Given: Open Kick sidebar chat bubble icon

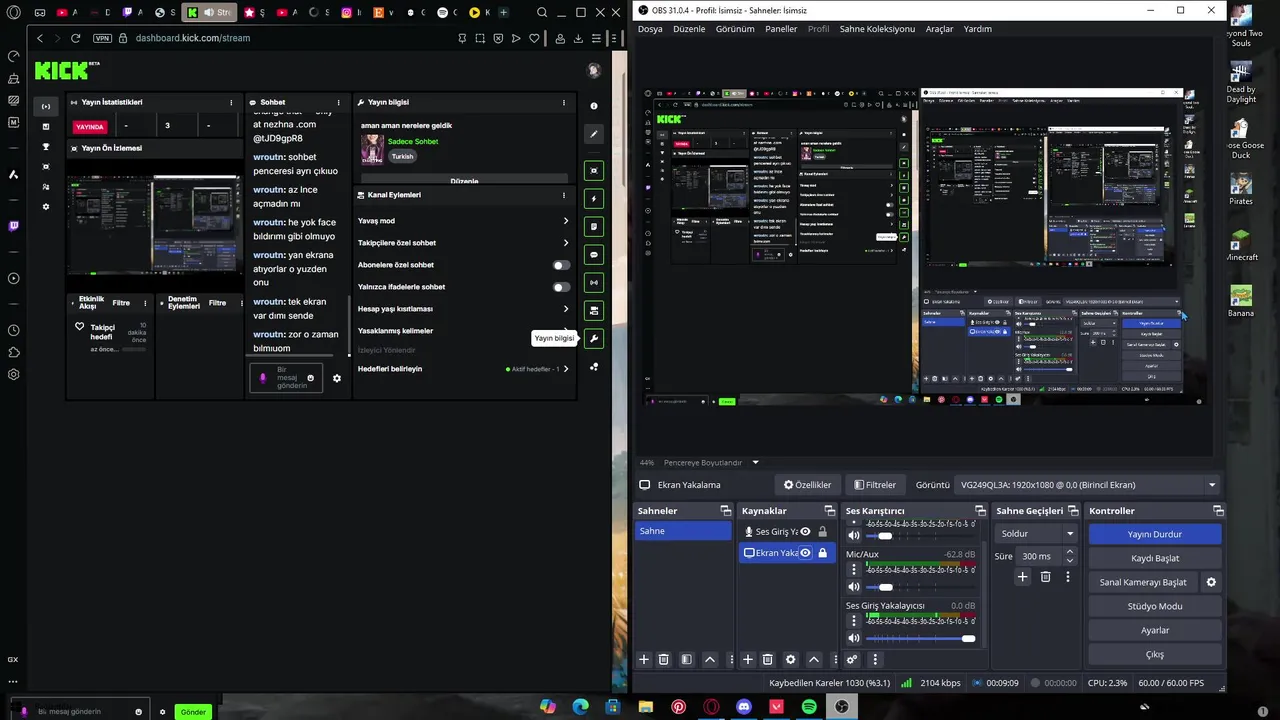Looking at the screenshot, I should click(x=594, y=254).
